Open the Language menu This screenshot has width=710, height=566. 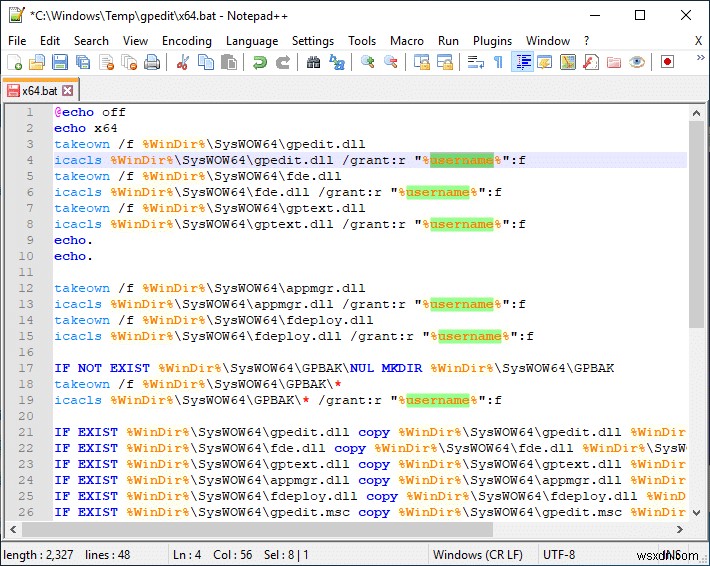tap(252, 41)
